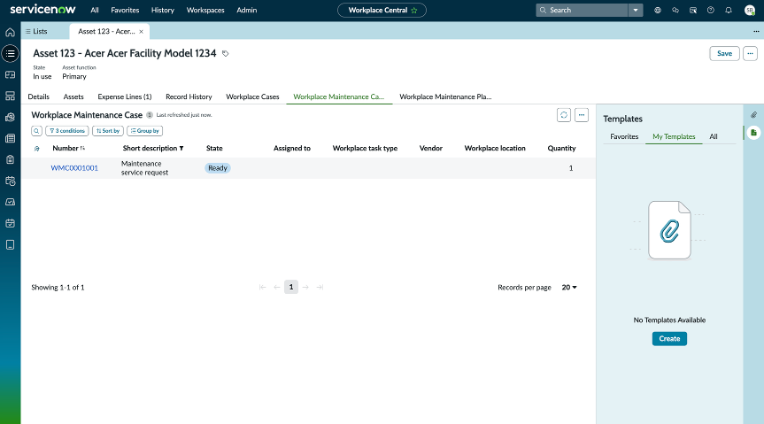The image size is (764, 424).
Task: Click the Lists icon in left sidebar
Action: [10, 54]
